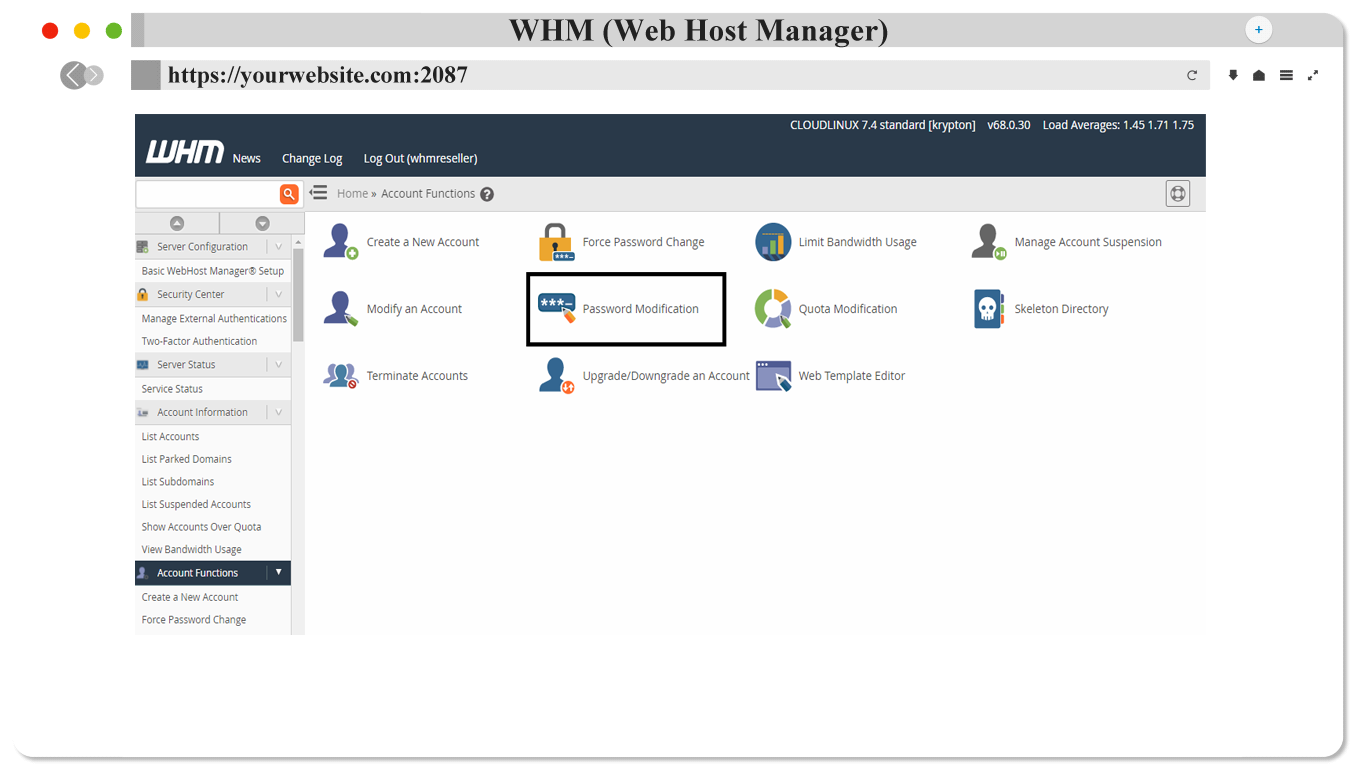This screenshot has width=1362, height=769.
Task: Open the Force Password Change padlock icon
Action: click(x=556, y=242)
